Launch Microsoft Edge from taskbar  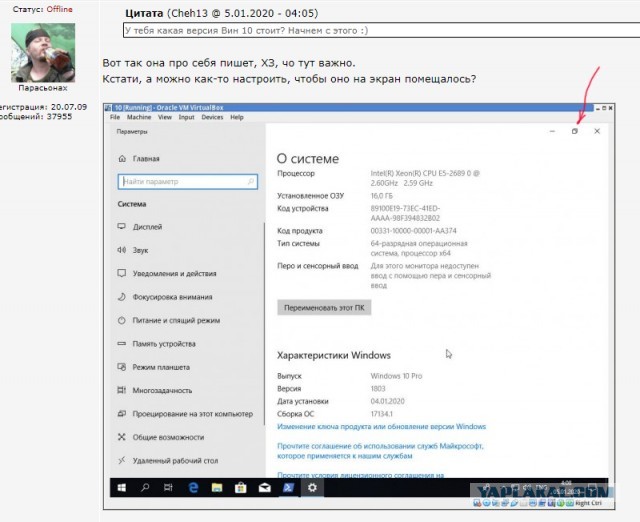[193, 487]
